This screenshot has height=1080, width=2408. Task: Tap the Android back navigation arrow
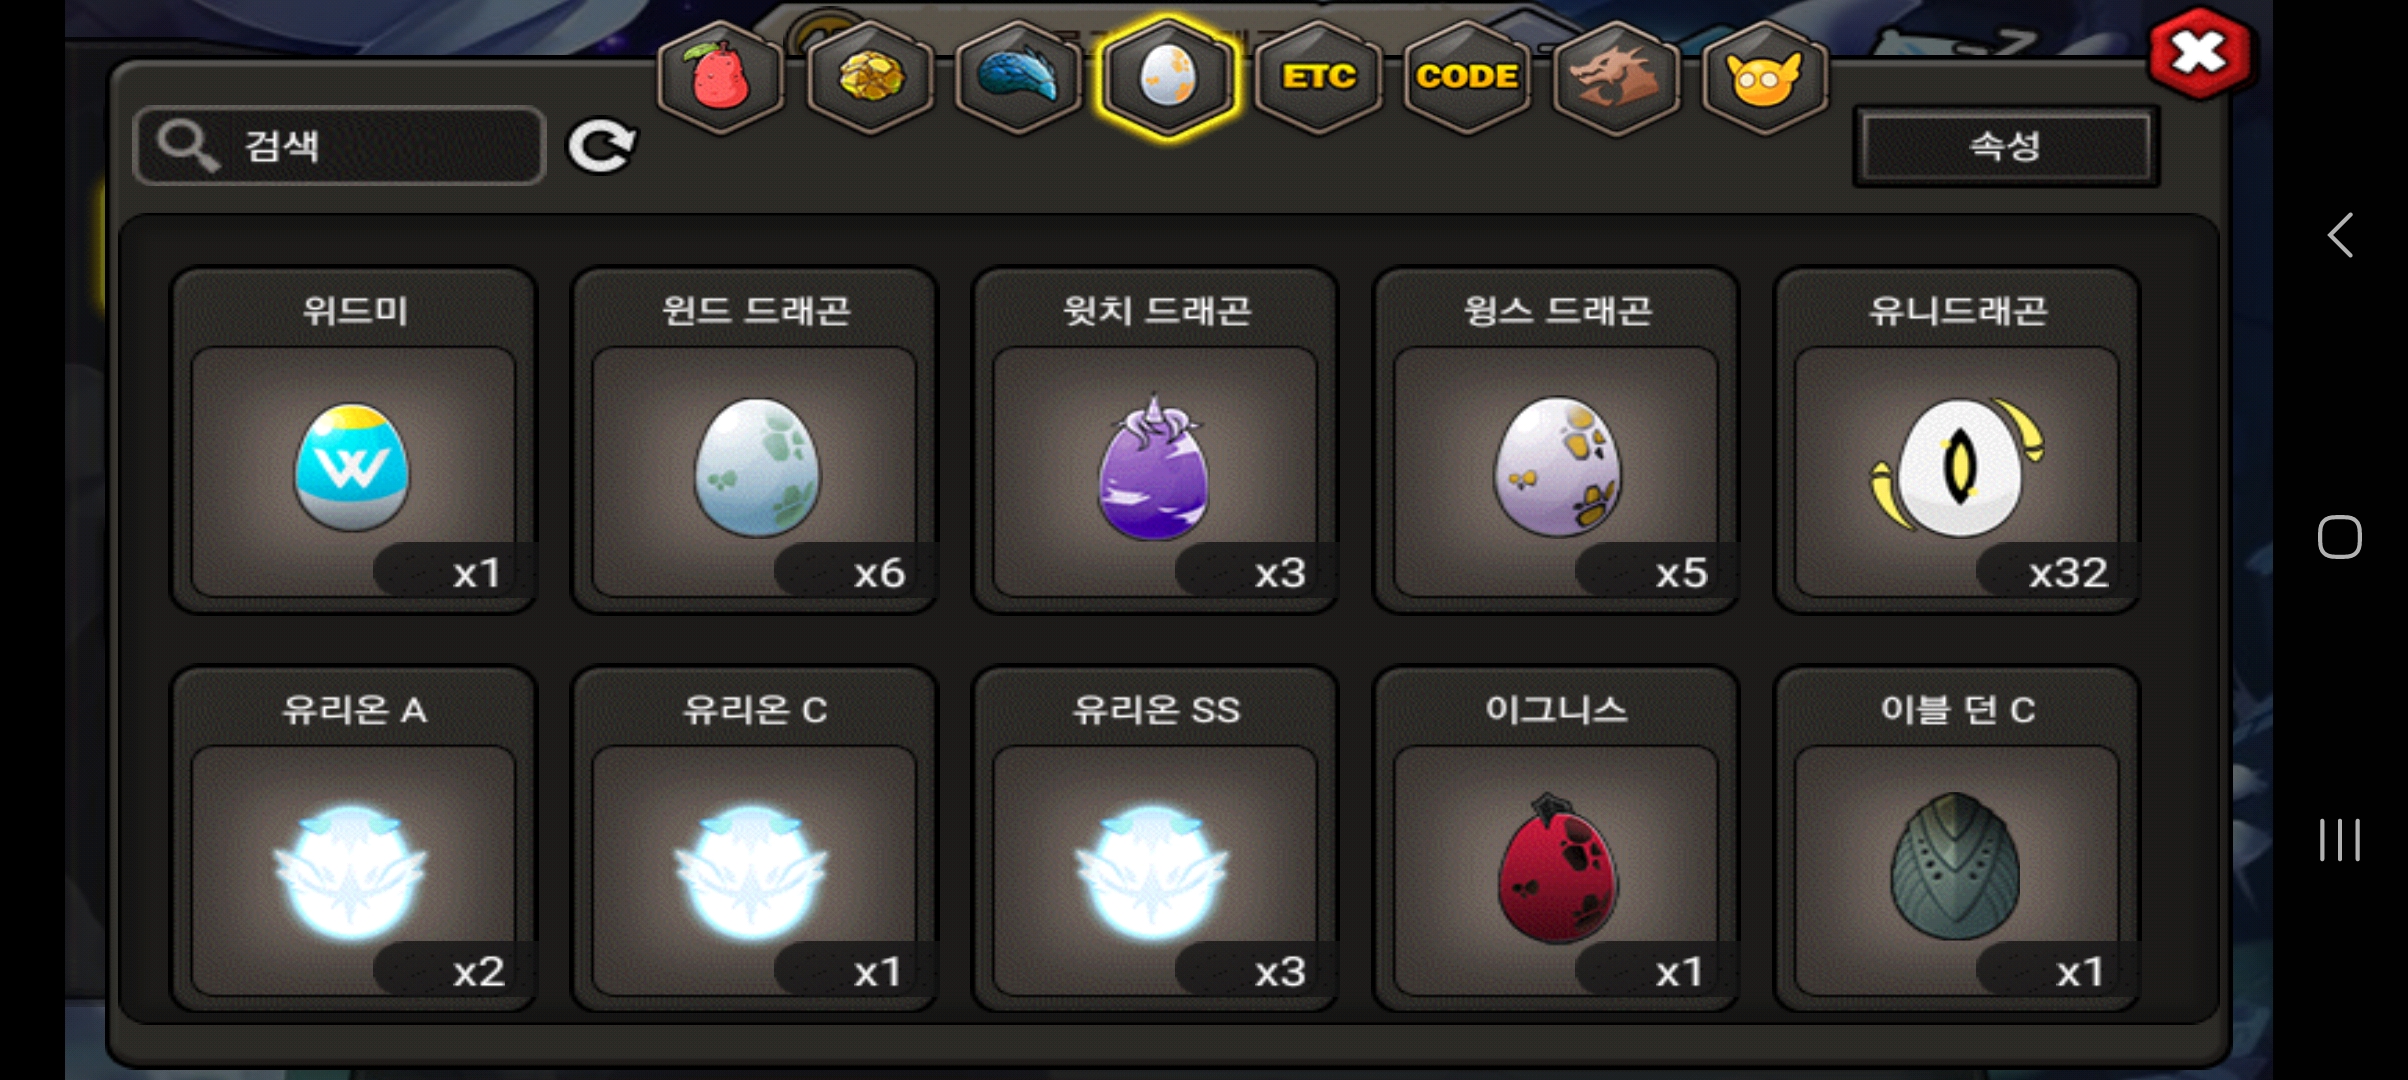pyautogui.click(x=2340, y=236)
